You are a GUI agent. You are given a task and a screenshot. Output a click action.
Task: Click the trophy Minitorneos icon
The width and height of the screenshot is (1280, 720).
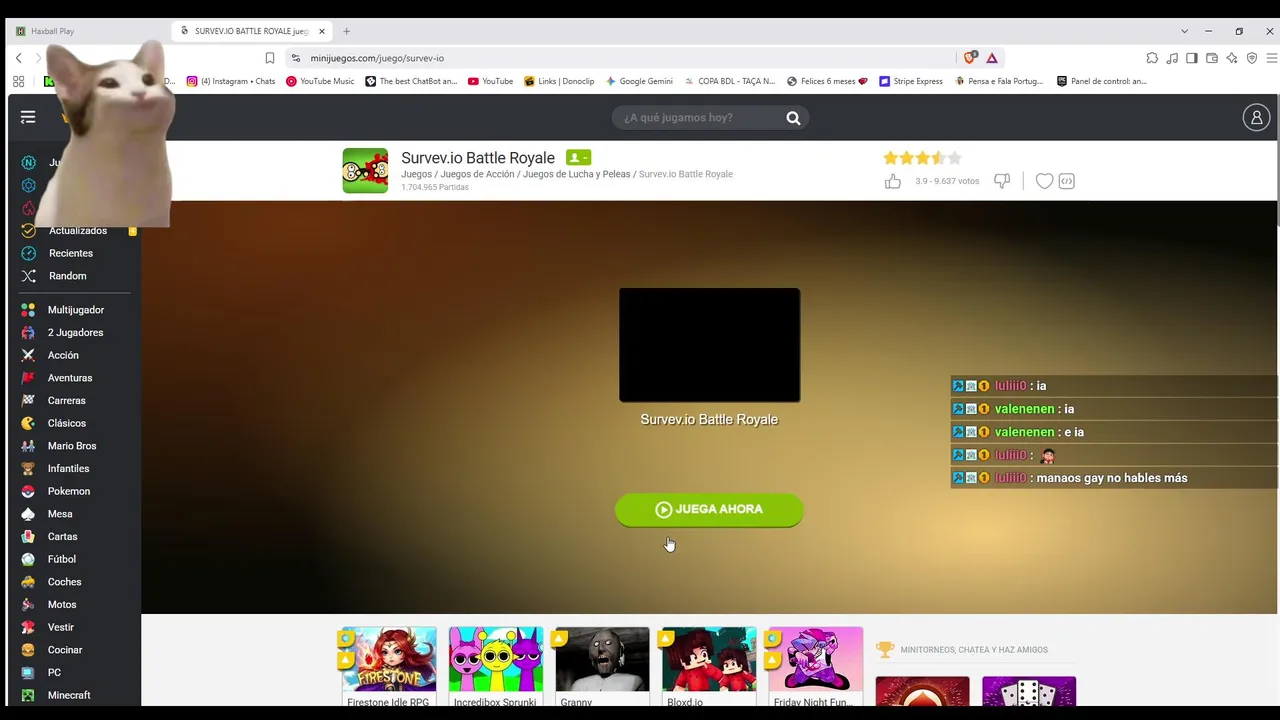tap(885, 650)
